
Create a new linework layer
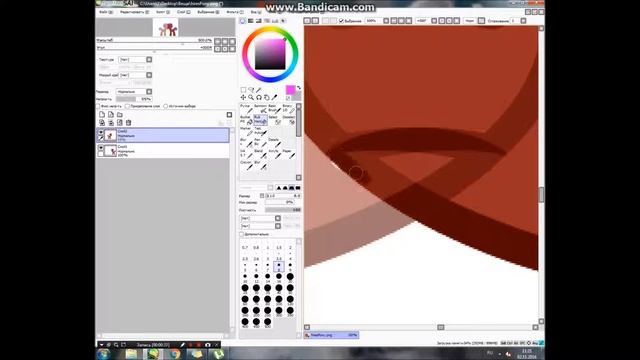coord(111,115)
